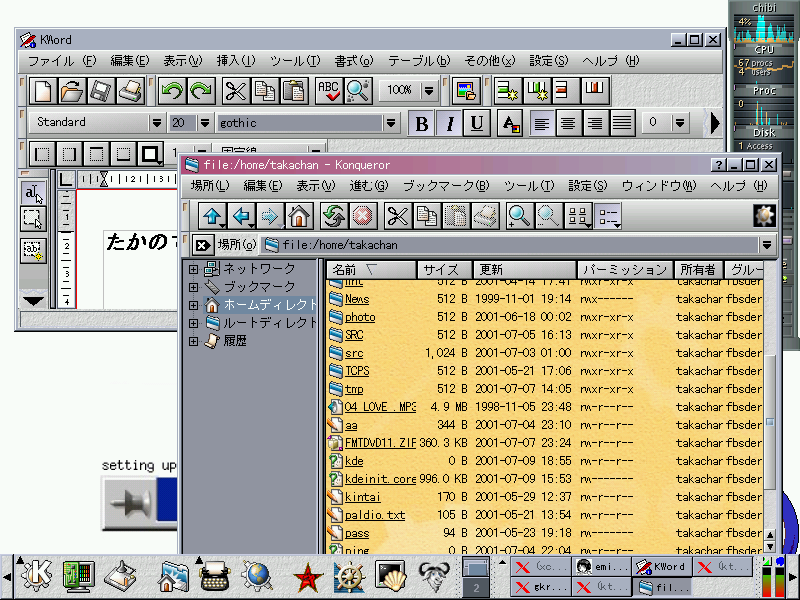Viewport: 800px width, 600px height.
Task: Align text right in KWord
Action: [595, 123]
